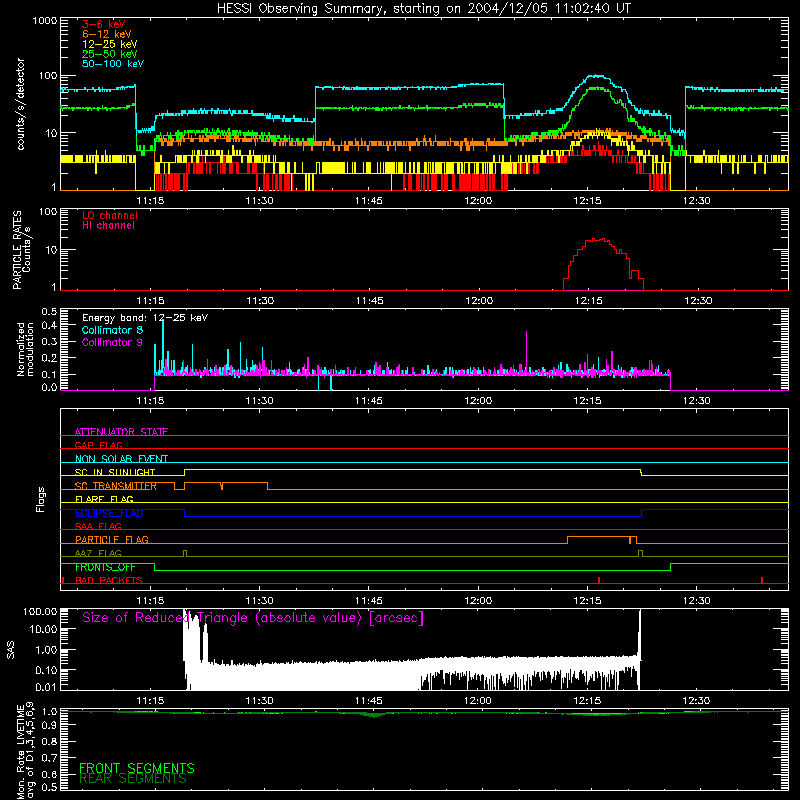Click the ATTENUATOR STATE flag label
The image size is (800, 800).
pyautogui.click(x=121, y=432)
